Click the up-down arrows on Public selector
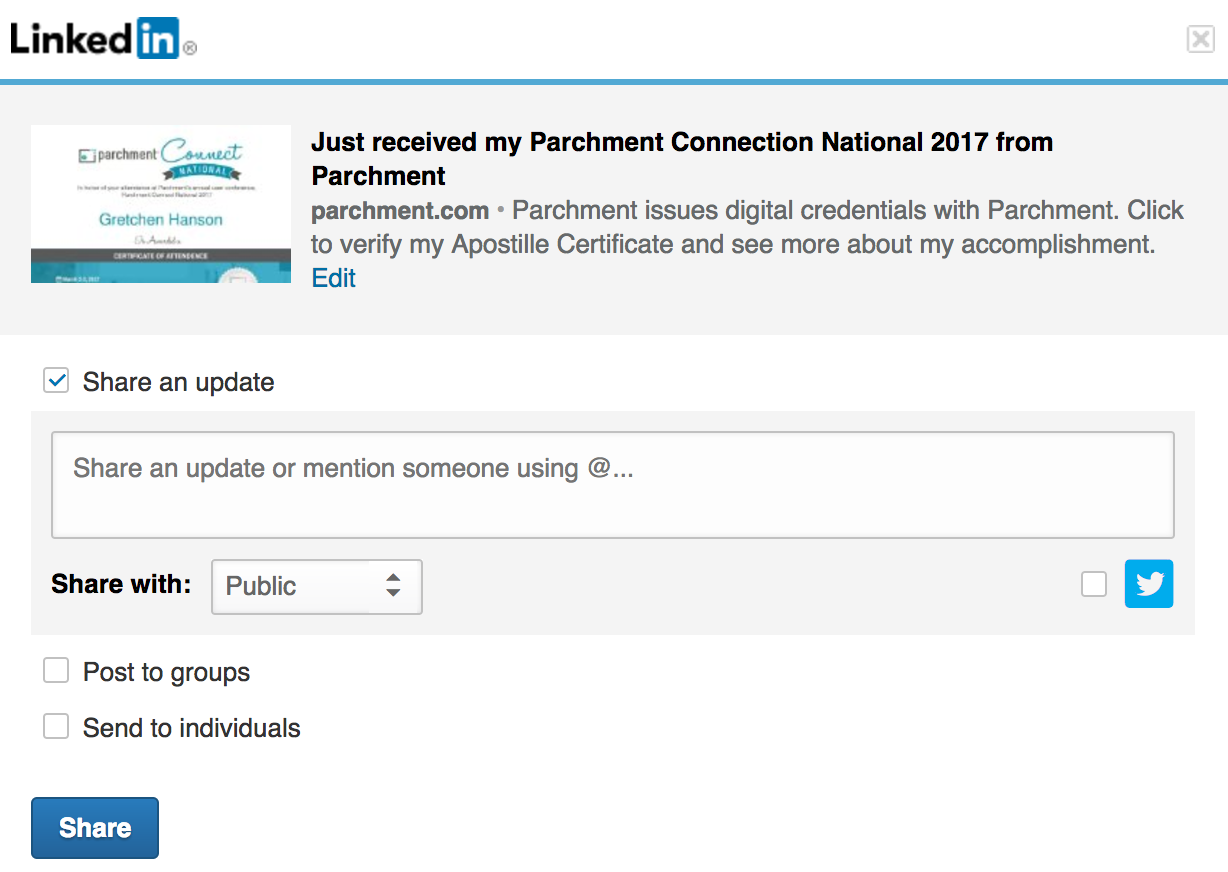 click(393, 586)
